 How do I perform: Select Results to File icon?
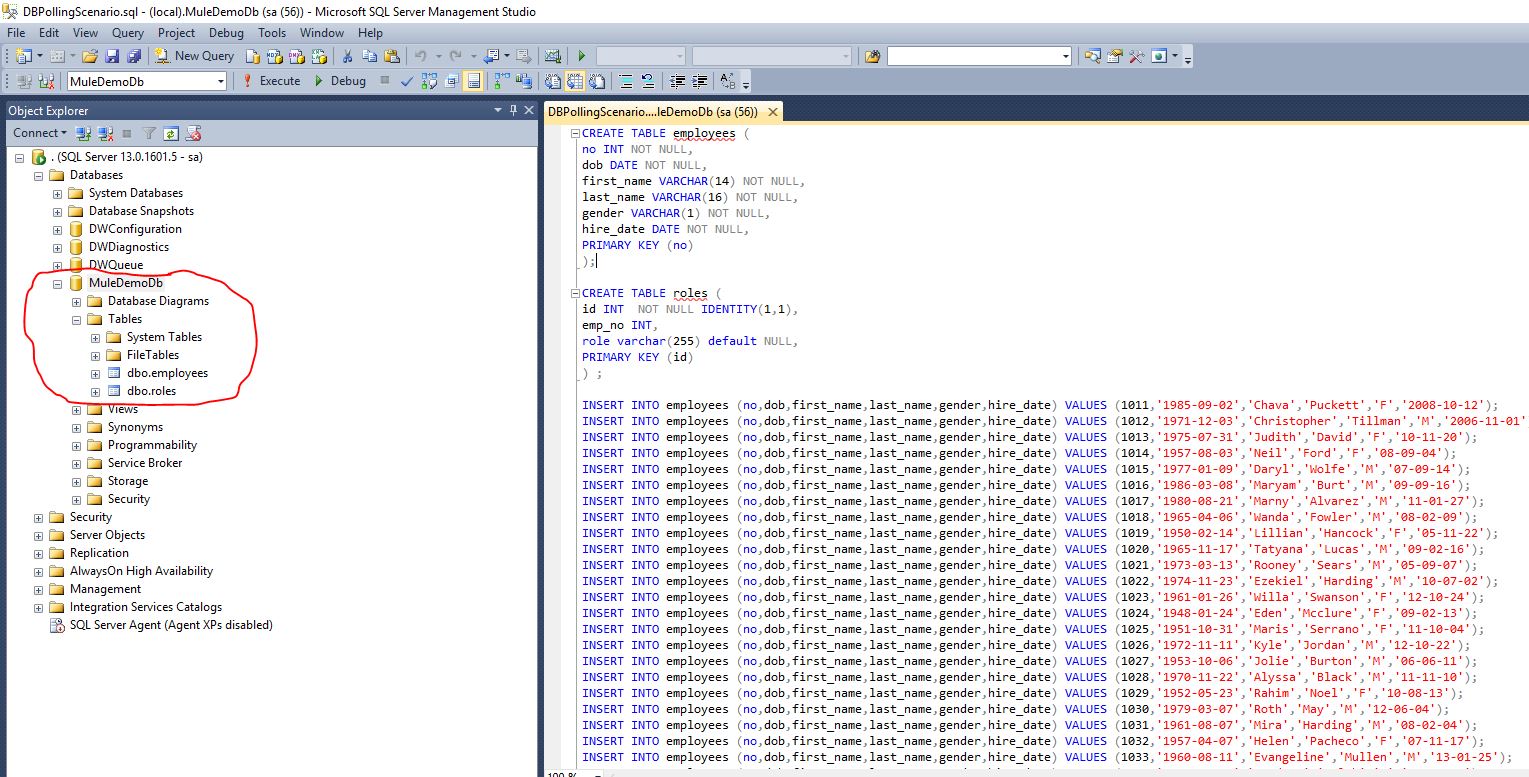pos(597,81)
